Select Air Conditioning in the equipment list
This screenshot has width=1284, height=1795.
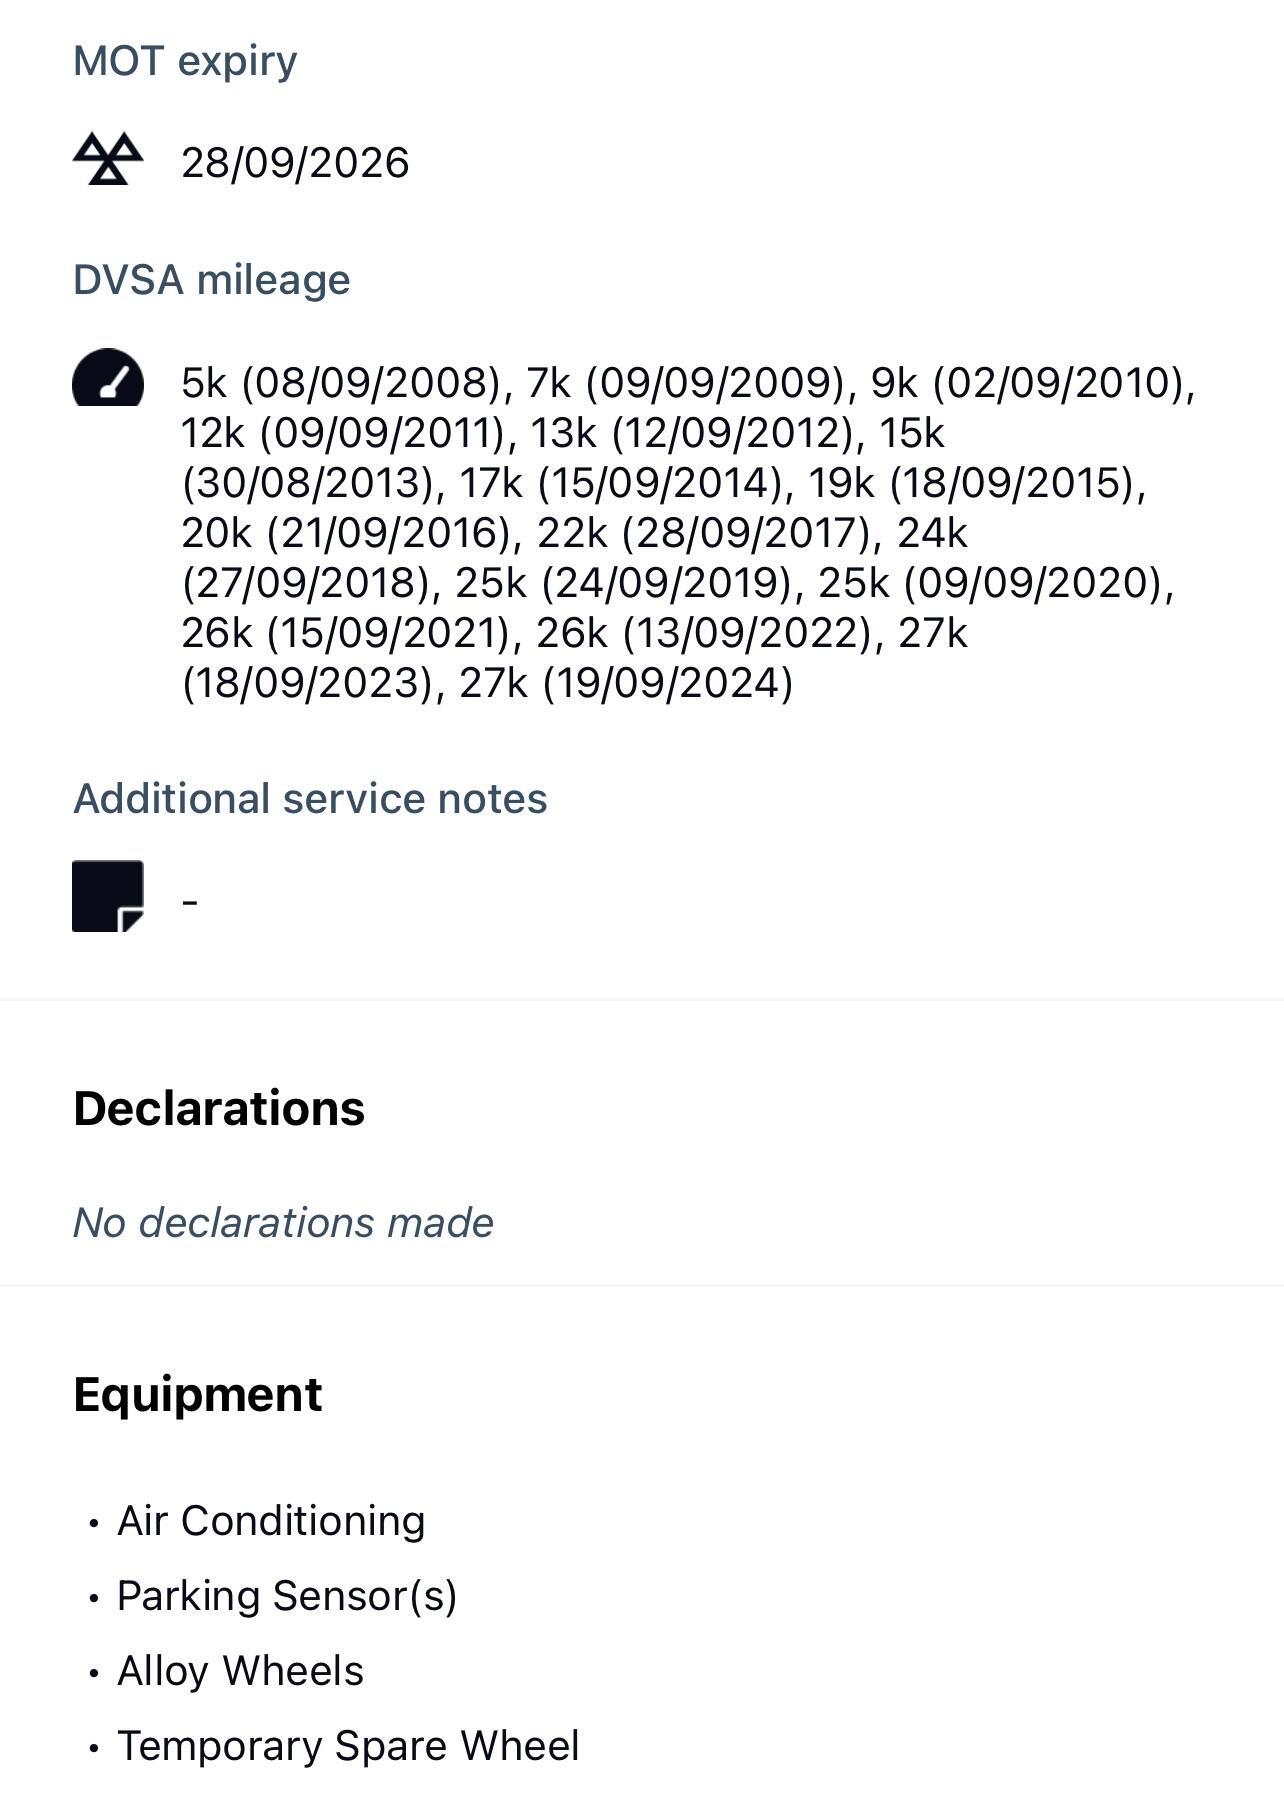pos(271,1521)
